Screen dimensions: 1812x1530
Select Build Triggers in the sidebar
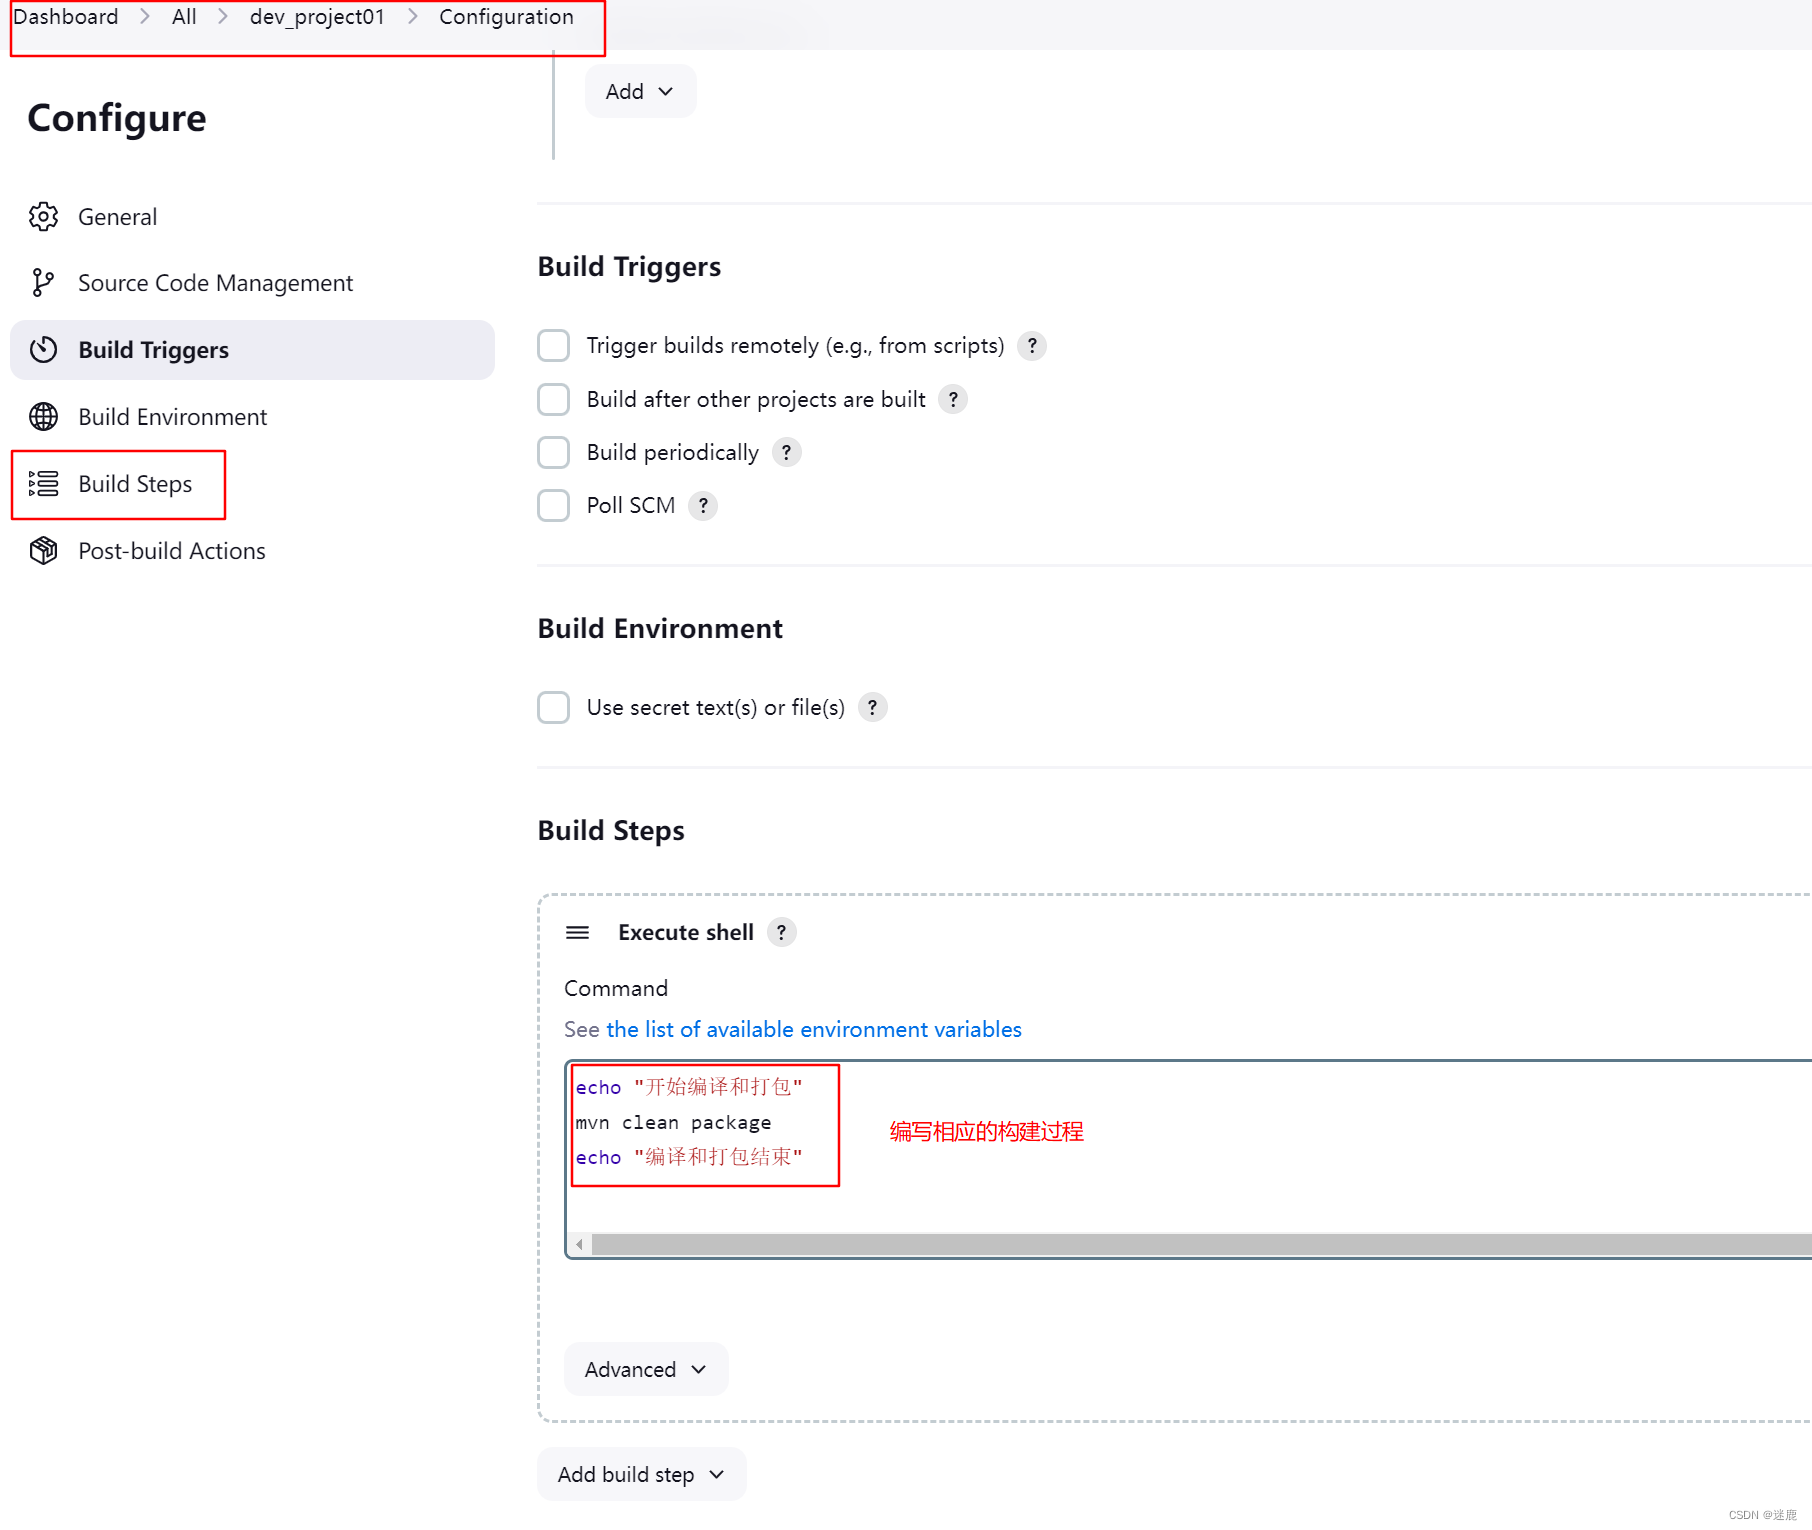click(x=252, y=350)
